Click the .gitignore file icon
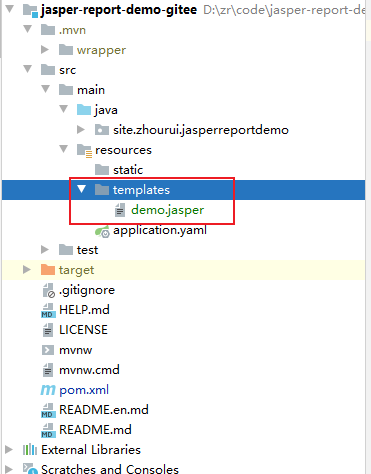 tap(49, 290)
